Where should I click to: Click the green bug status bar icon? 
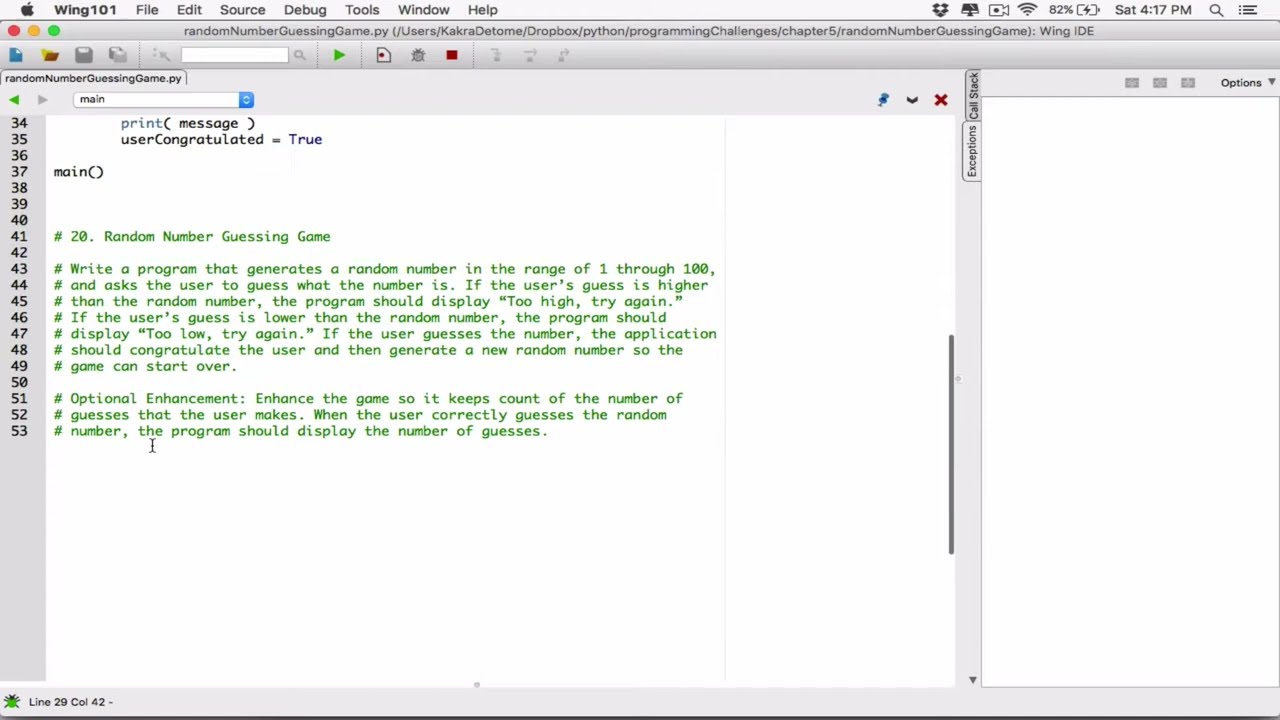pyautogui.click(x=12, y=702)
